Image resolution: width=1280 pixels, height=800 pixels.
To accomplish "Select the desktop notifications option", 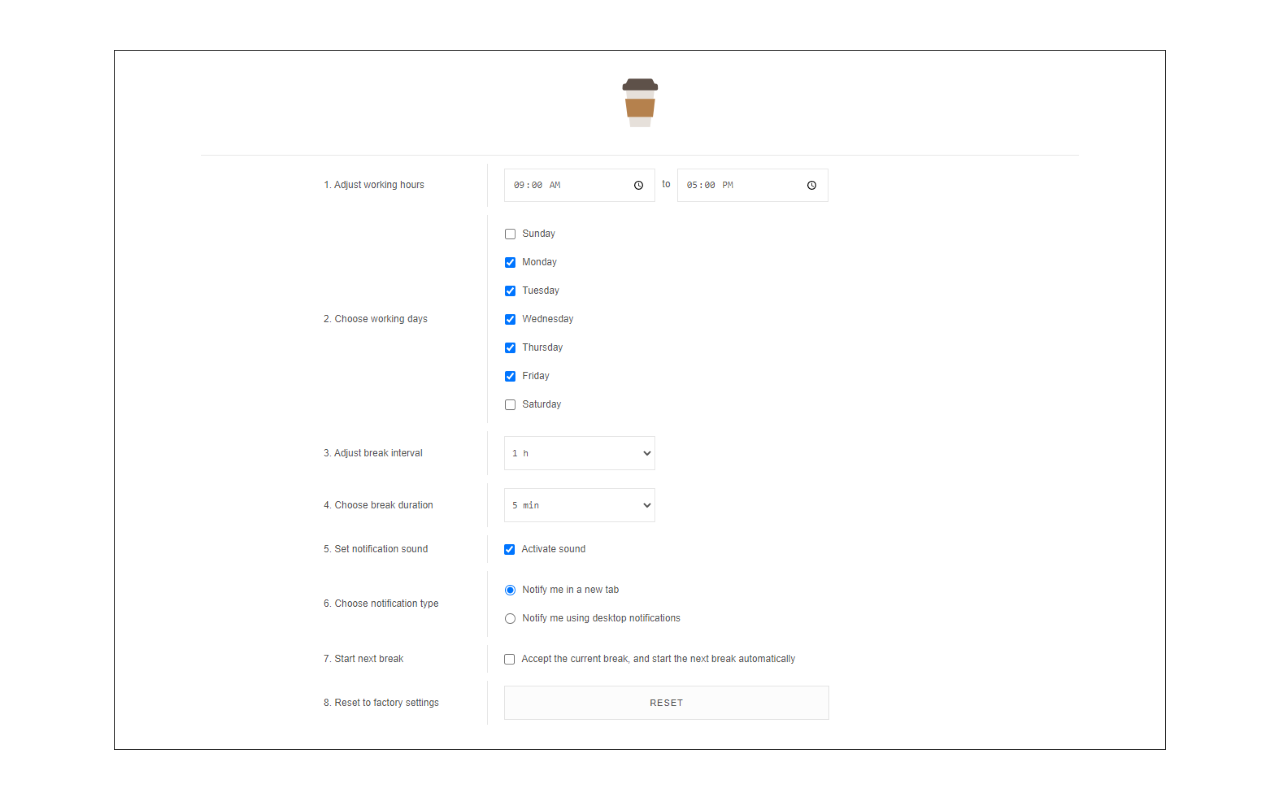I will (x=510, y=618).
